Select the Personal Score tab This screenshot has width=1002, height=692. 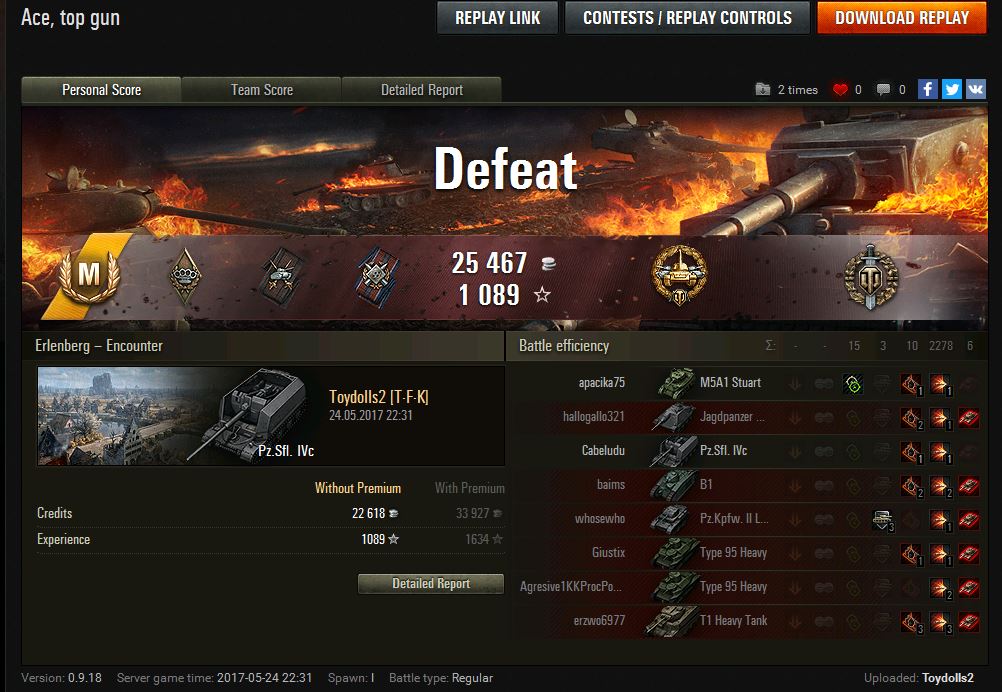(x=102, y=90)
